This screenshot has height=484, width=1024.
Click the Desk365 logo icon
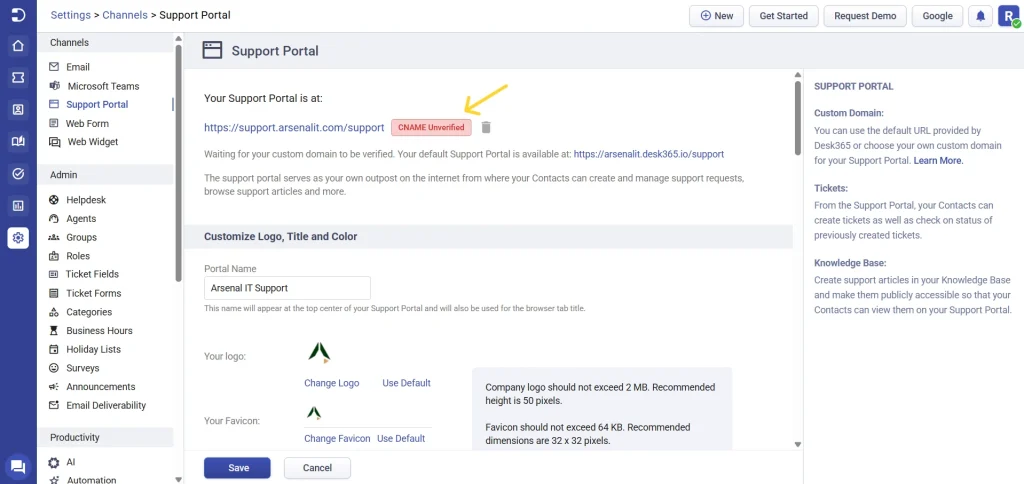coord(18,15)
